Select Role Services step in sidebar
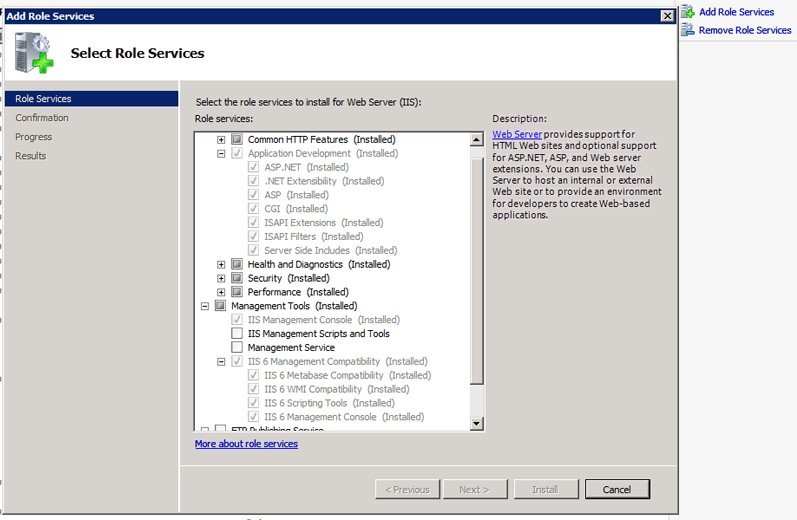The height and width of the screenshot is (520, 797). [91, 99]
